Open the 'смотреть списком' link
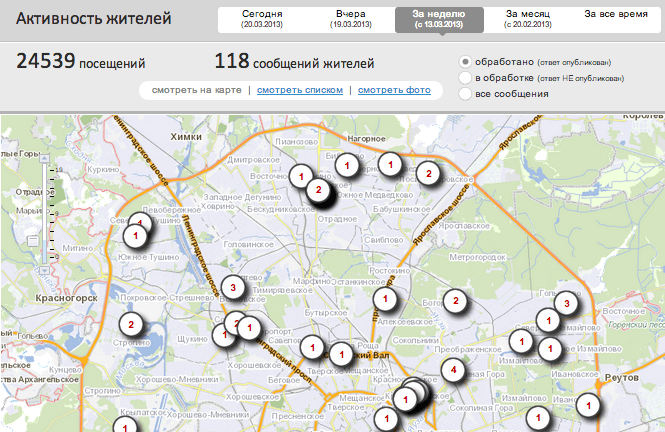 (294, 91)
